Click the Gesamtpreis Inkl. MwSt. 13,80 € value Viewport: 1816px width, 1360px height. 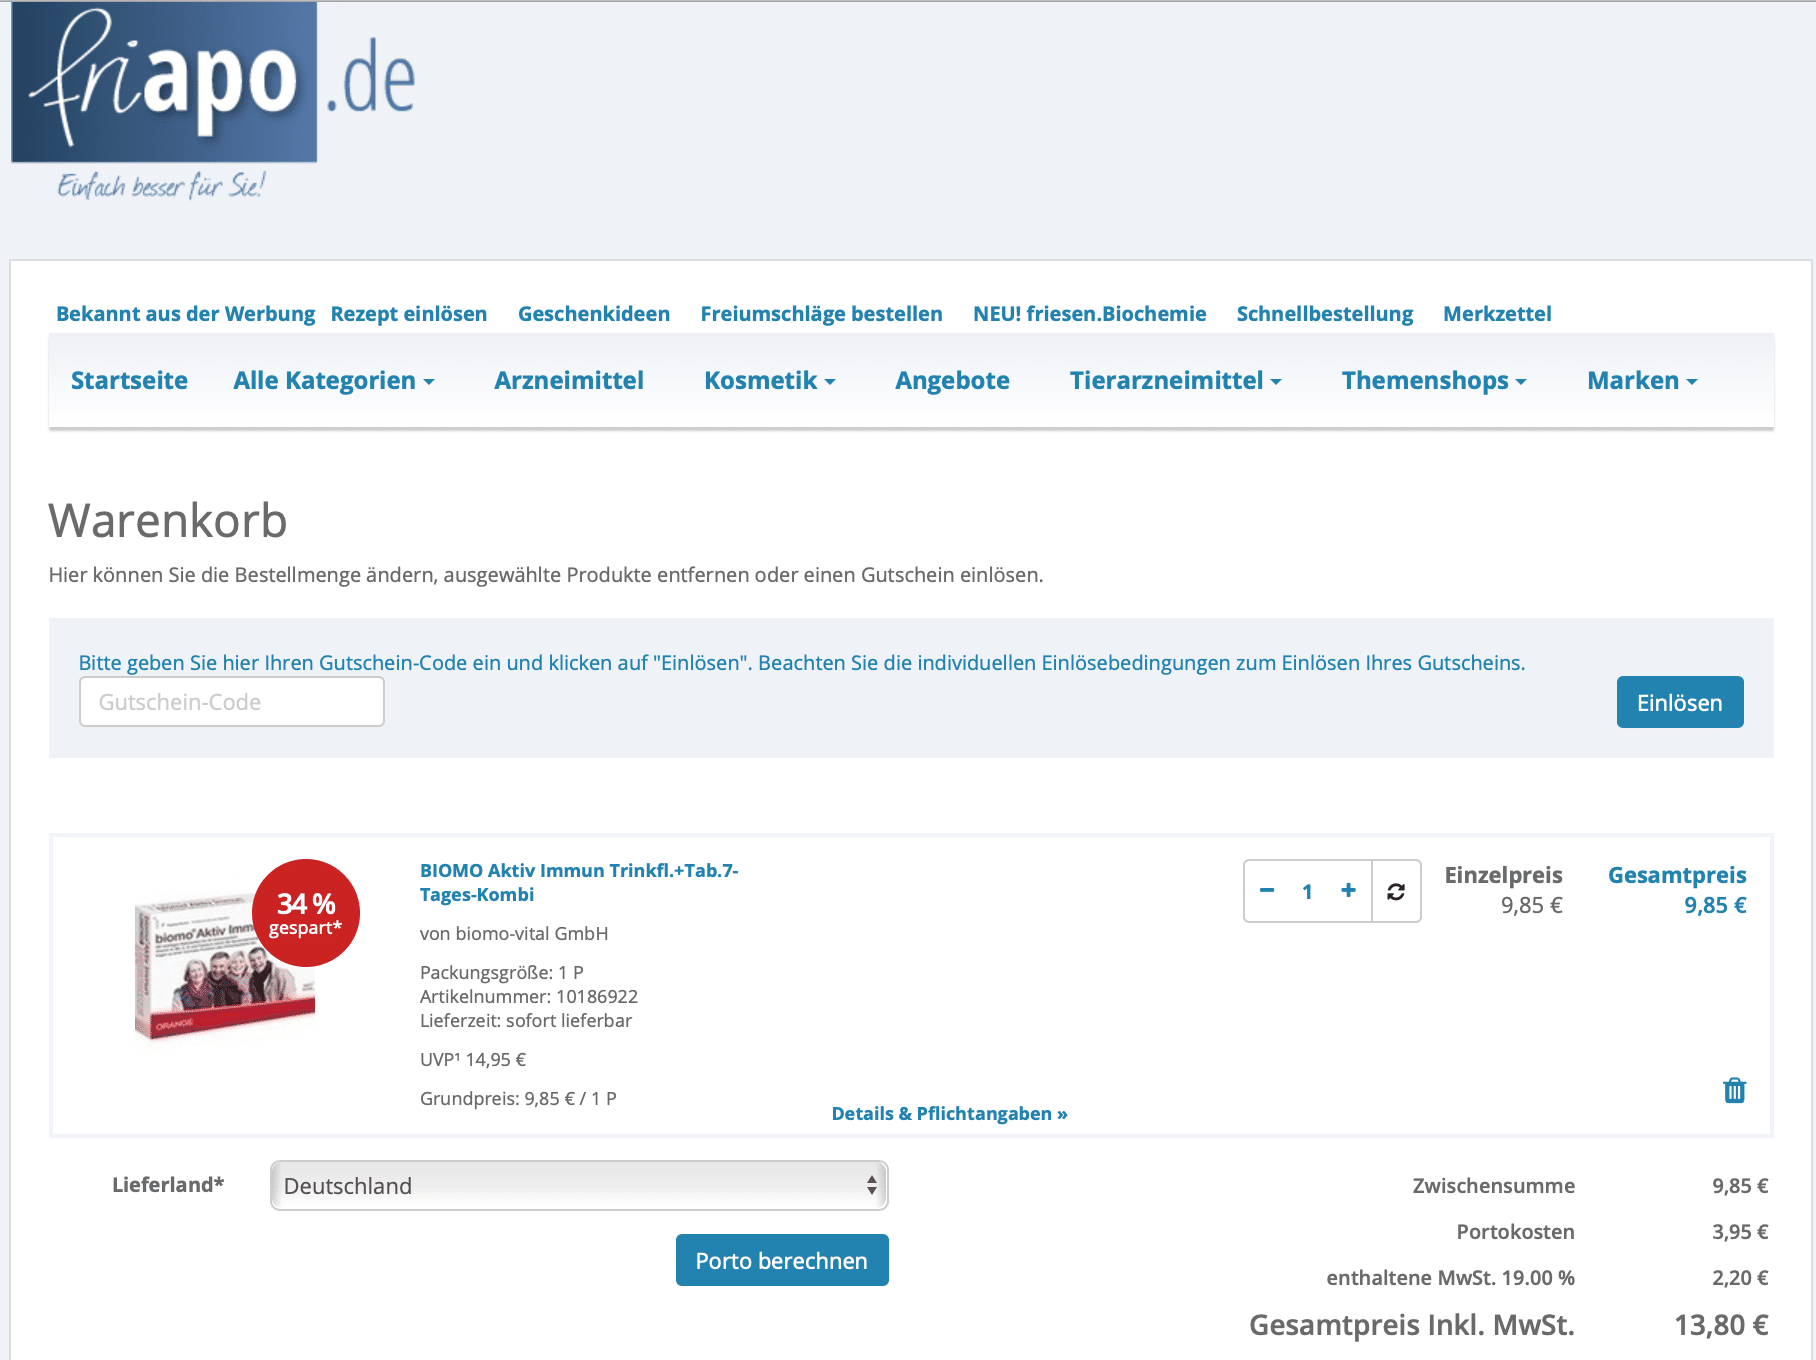click(1721, 1325)
